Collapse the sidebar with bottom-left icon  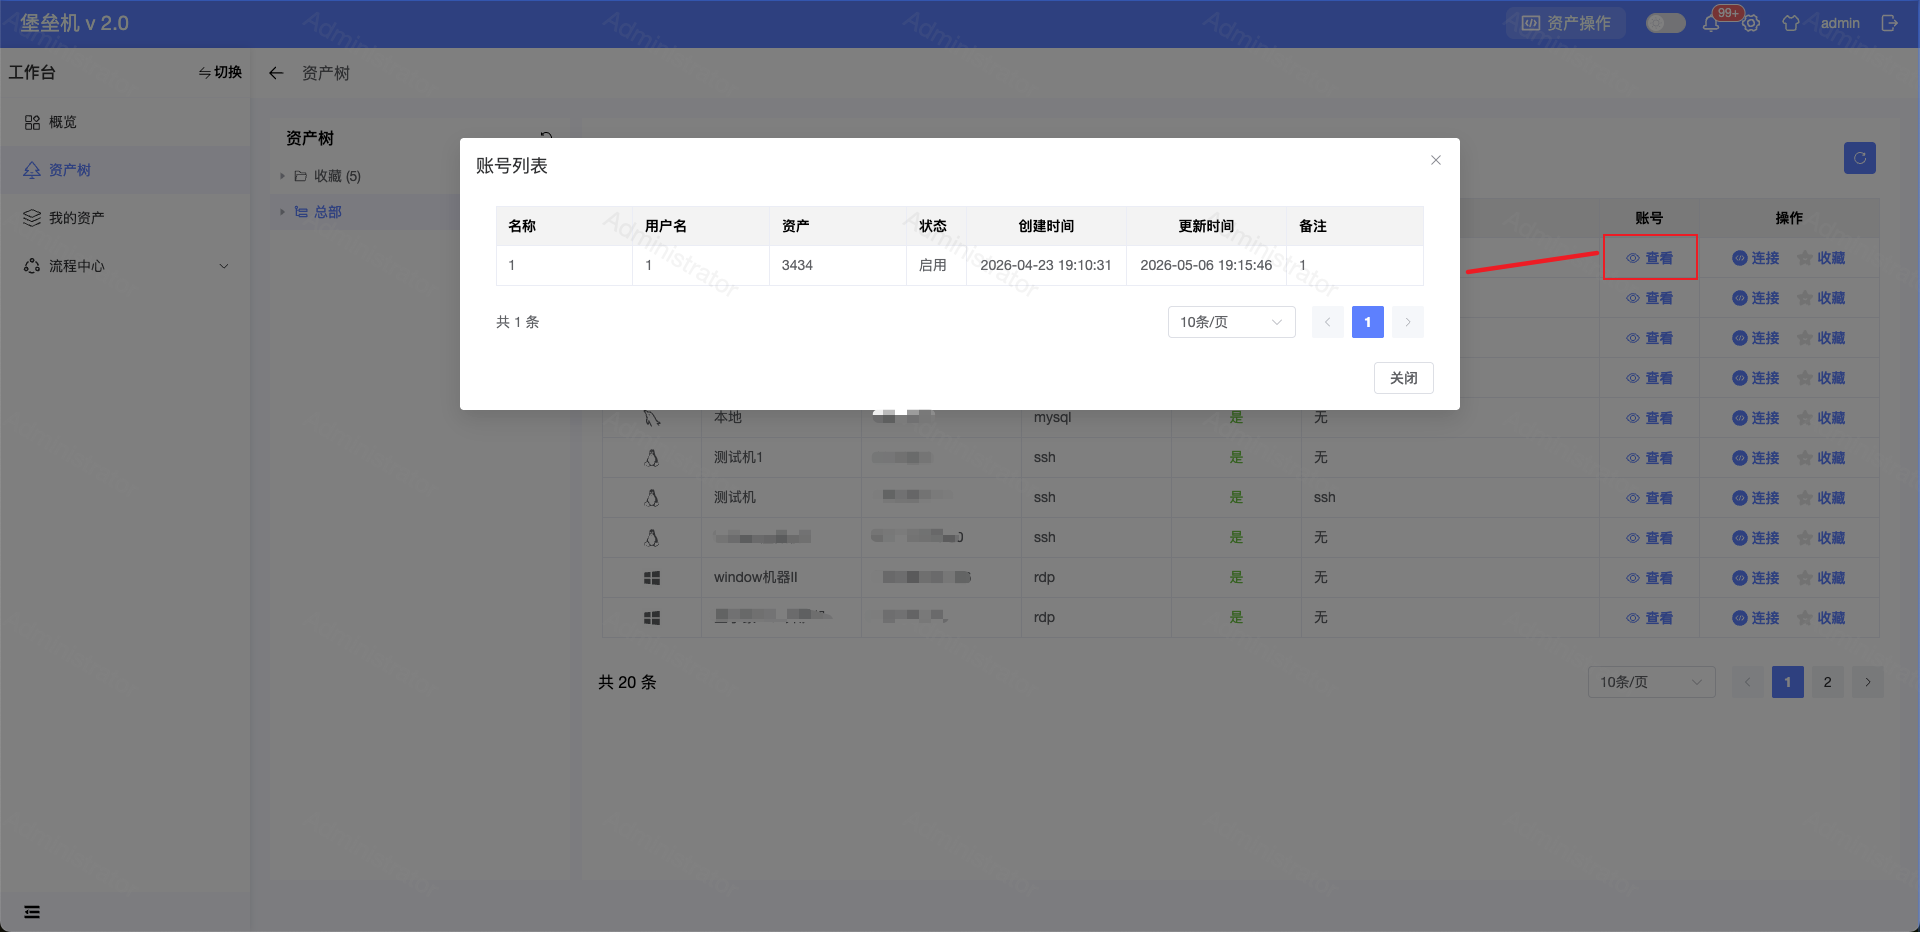point(32,912)
